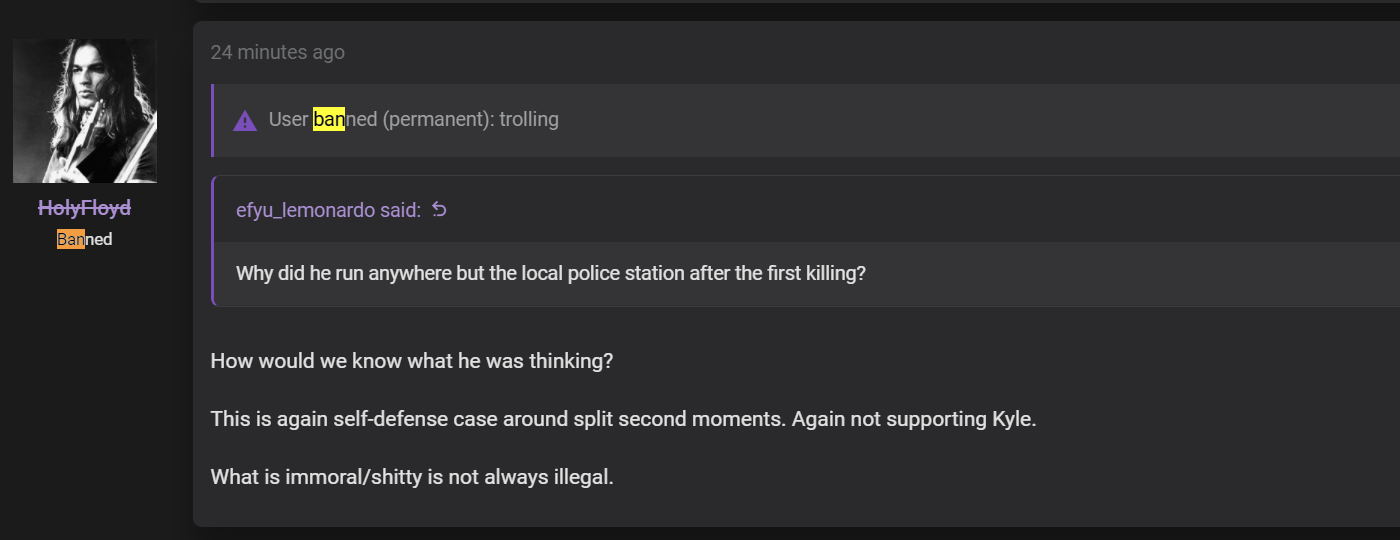Click the yellow-highlighted 'ban' search match

tap(329, 120)
